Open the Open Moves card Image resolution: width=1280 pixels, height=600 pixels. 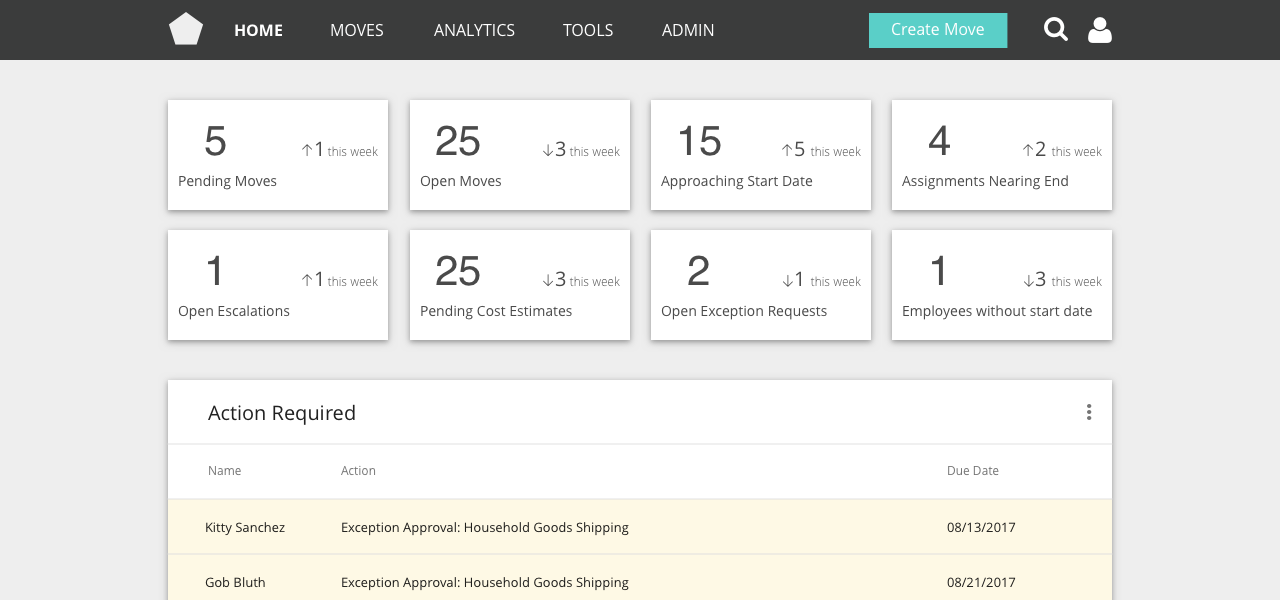(x=520, y=155)
